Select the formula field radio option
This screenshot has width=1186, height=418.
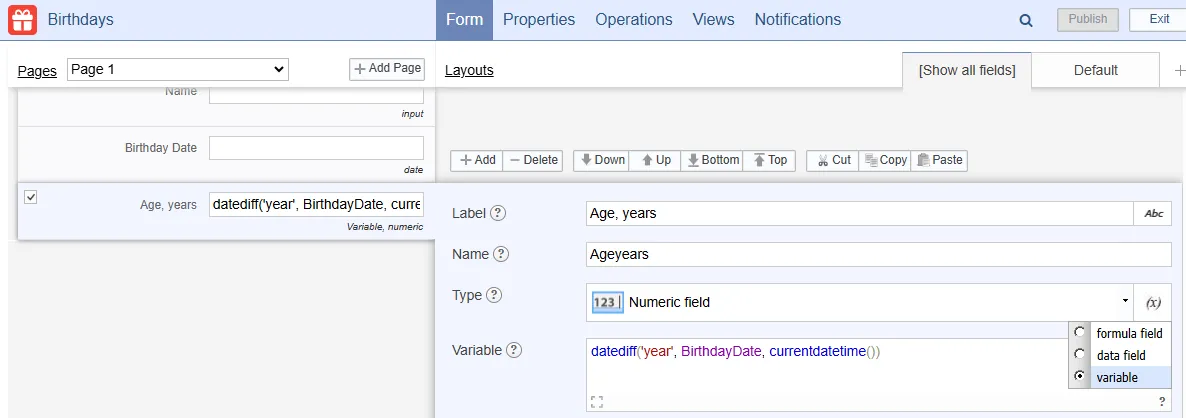[x=1078, y=333]
